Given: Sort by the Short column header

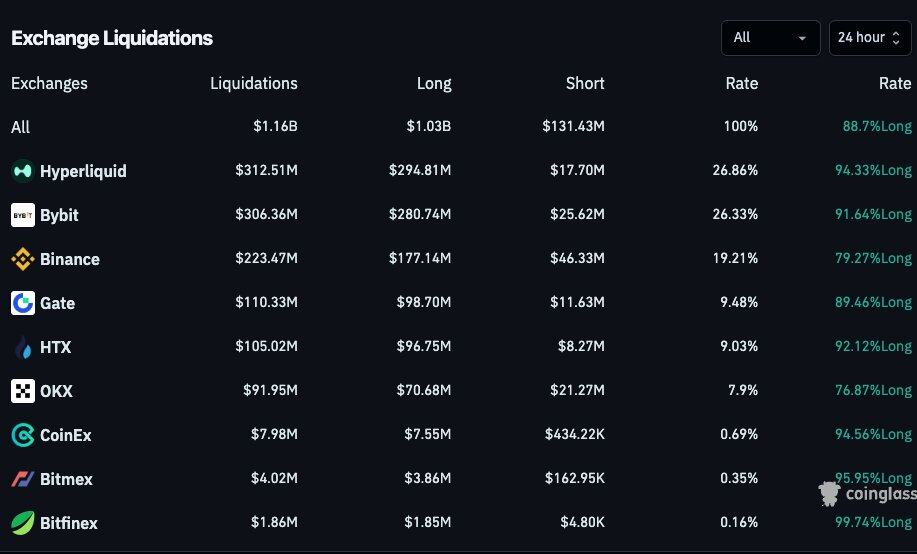Looking at the screenshot, I should click(x=585, y=83).
